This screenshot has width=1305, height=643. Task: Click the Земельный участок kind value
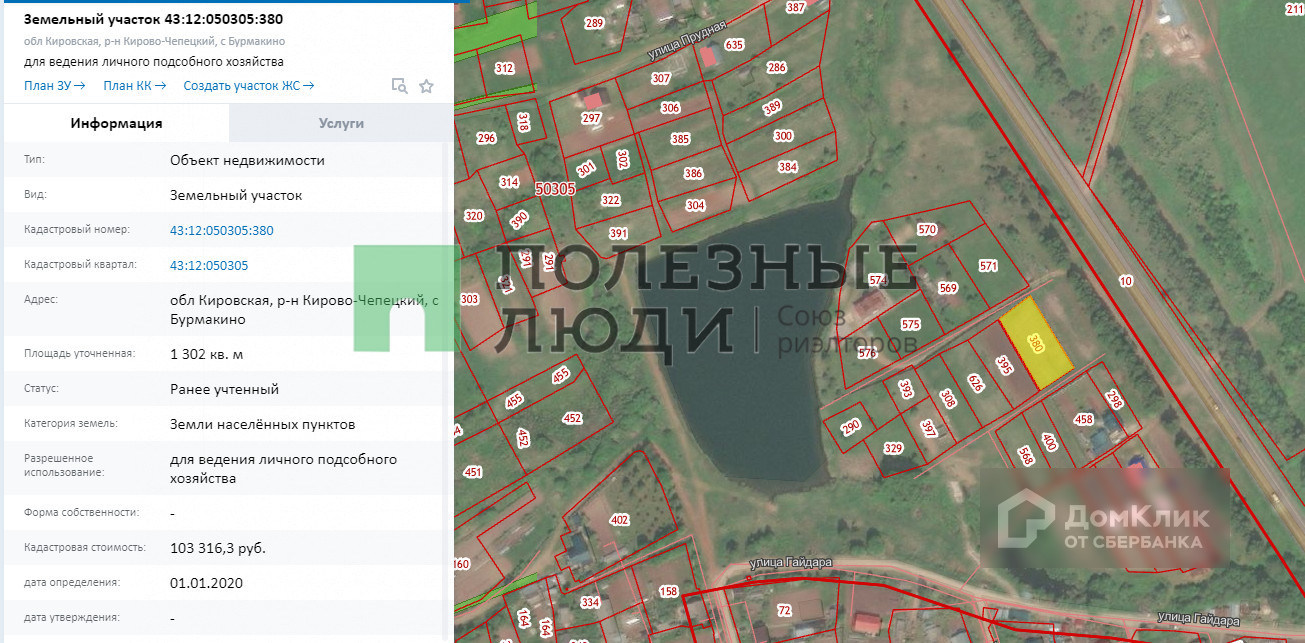(236, 195)
